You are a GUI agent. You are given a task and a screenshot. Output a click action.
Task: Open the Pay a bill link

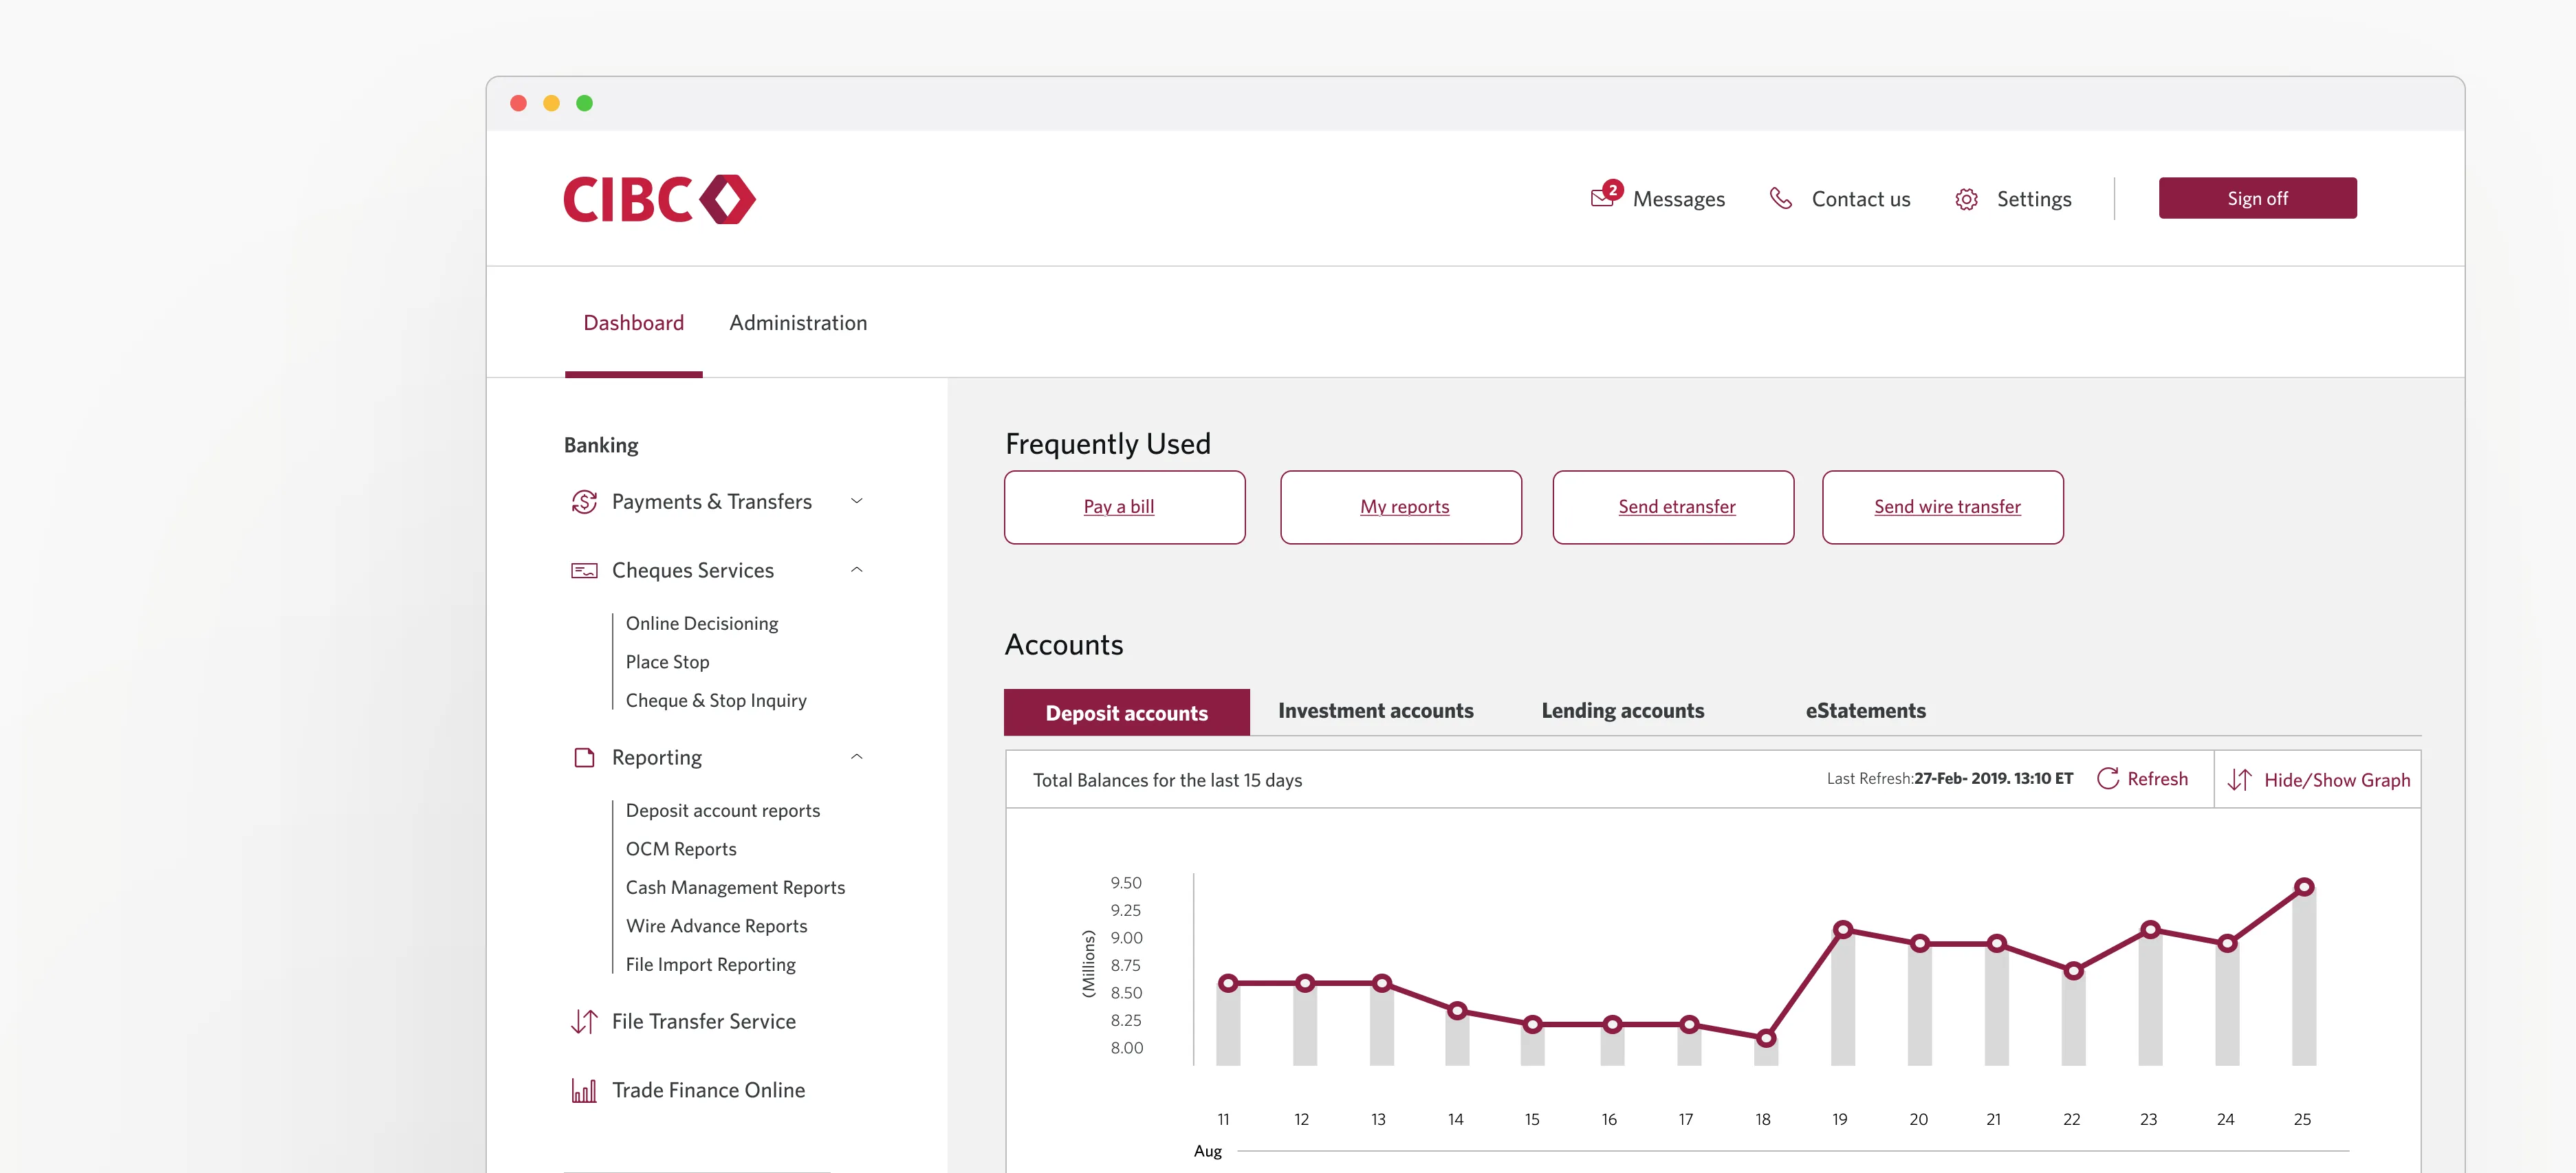(x=1118, y=507)
